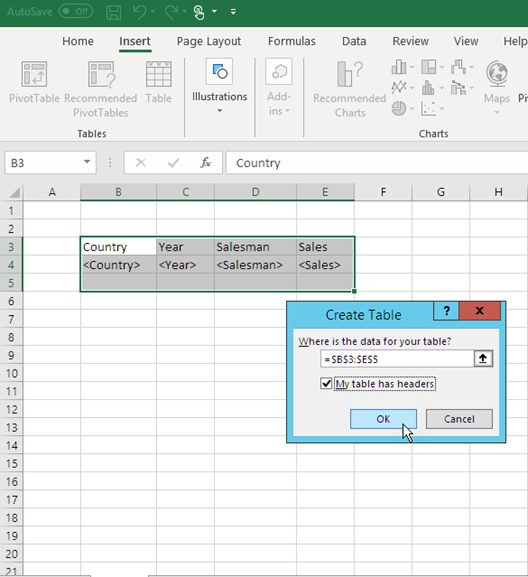Viewport: 528px width, 577px height.
Task: Click the Cancel X in formula bar
Action: pyautogui.click(x=141, y=162)
